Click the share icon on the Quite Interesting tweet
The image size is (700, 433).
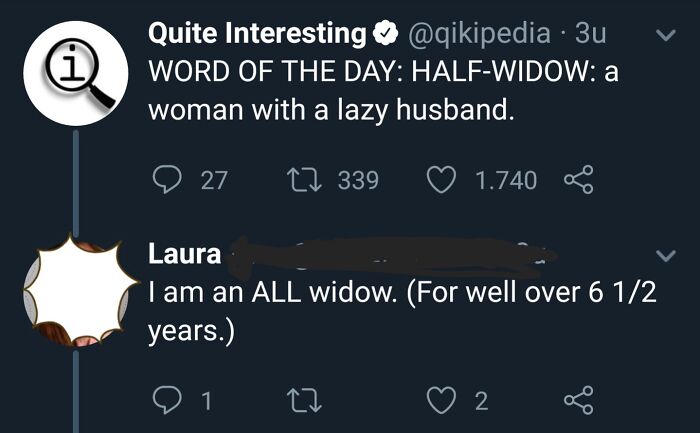578,180
